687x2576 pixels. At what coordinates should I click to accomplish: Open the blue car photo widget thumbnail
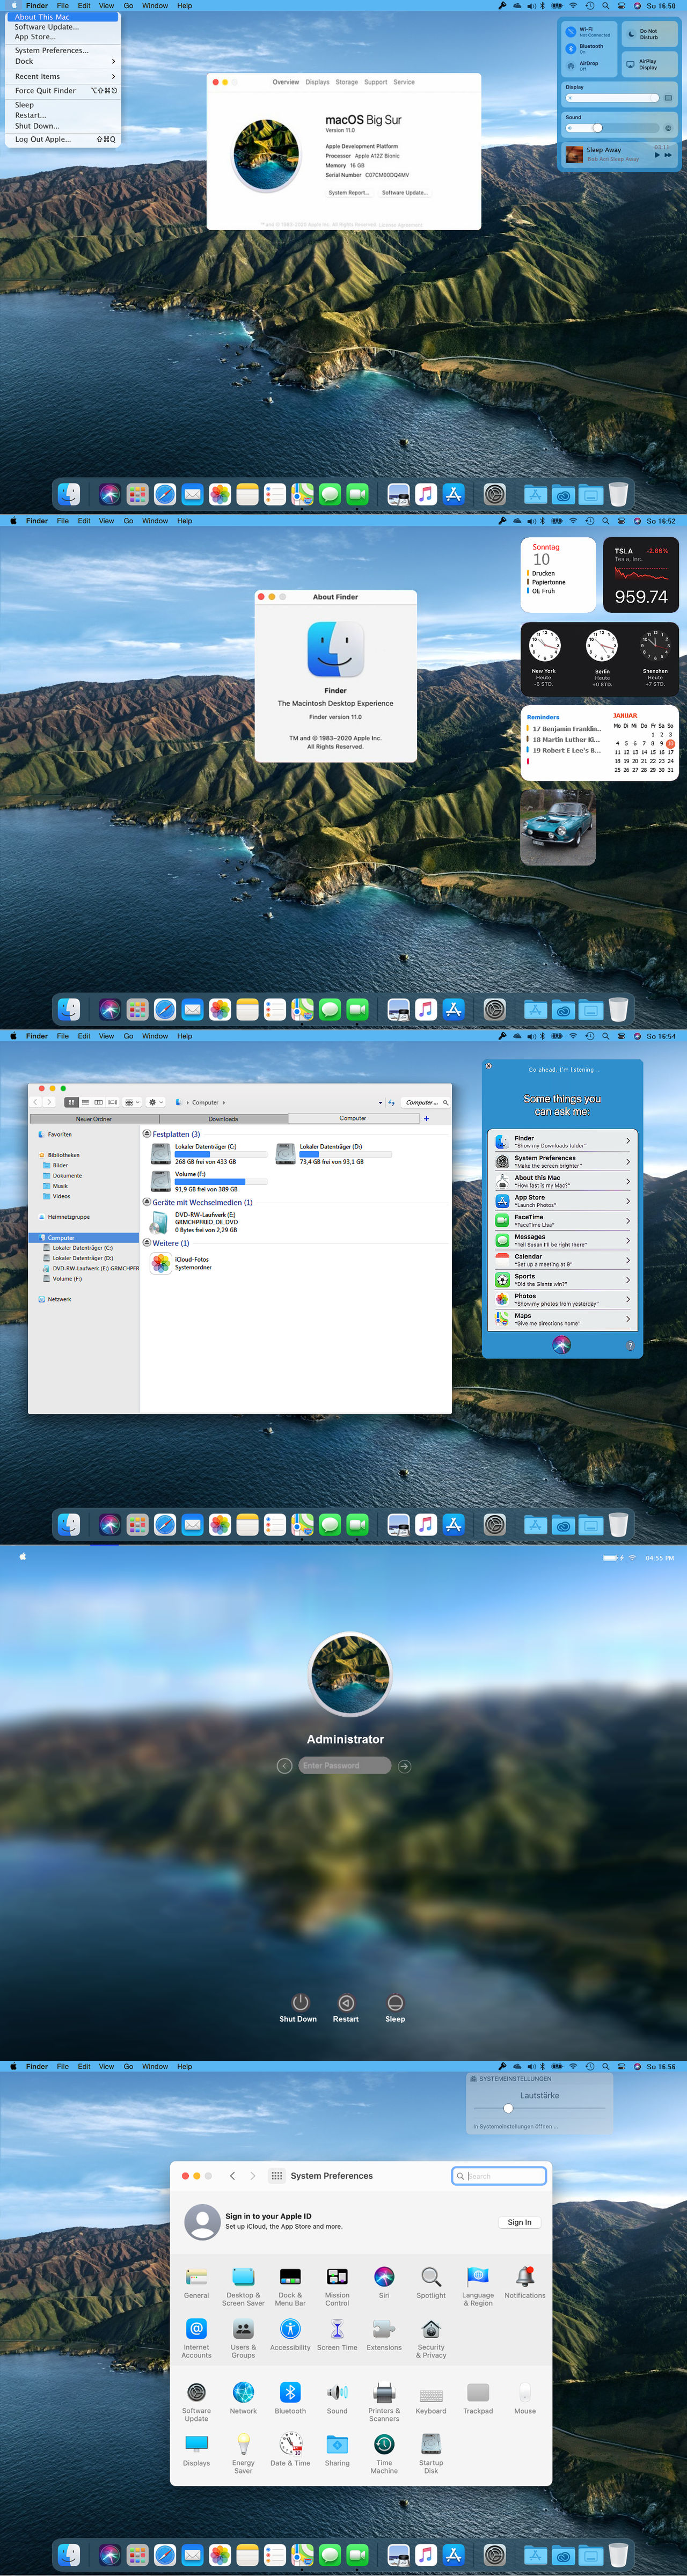(x=558, y=827)
